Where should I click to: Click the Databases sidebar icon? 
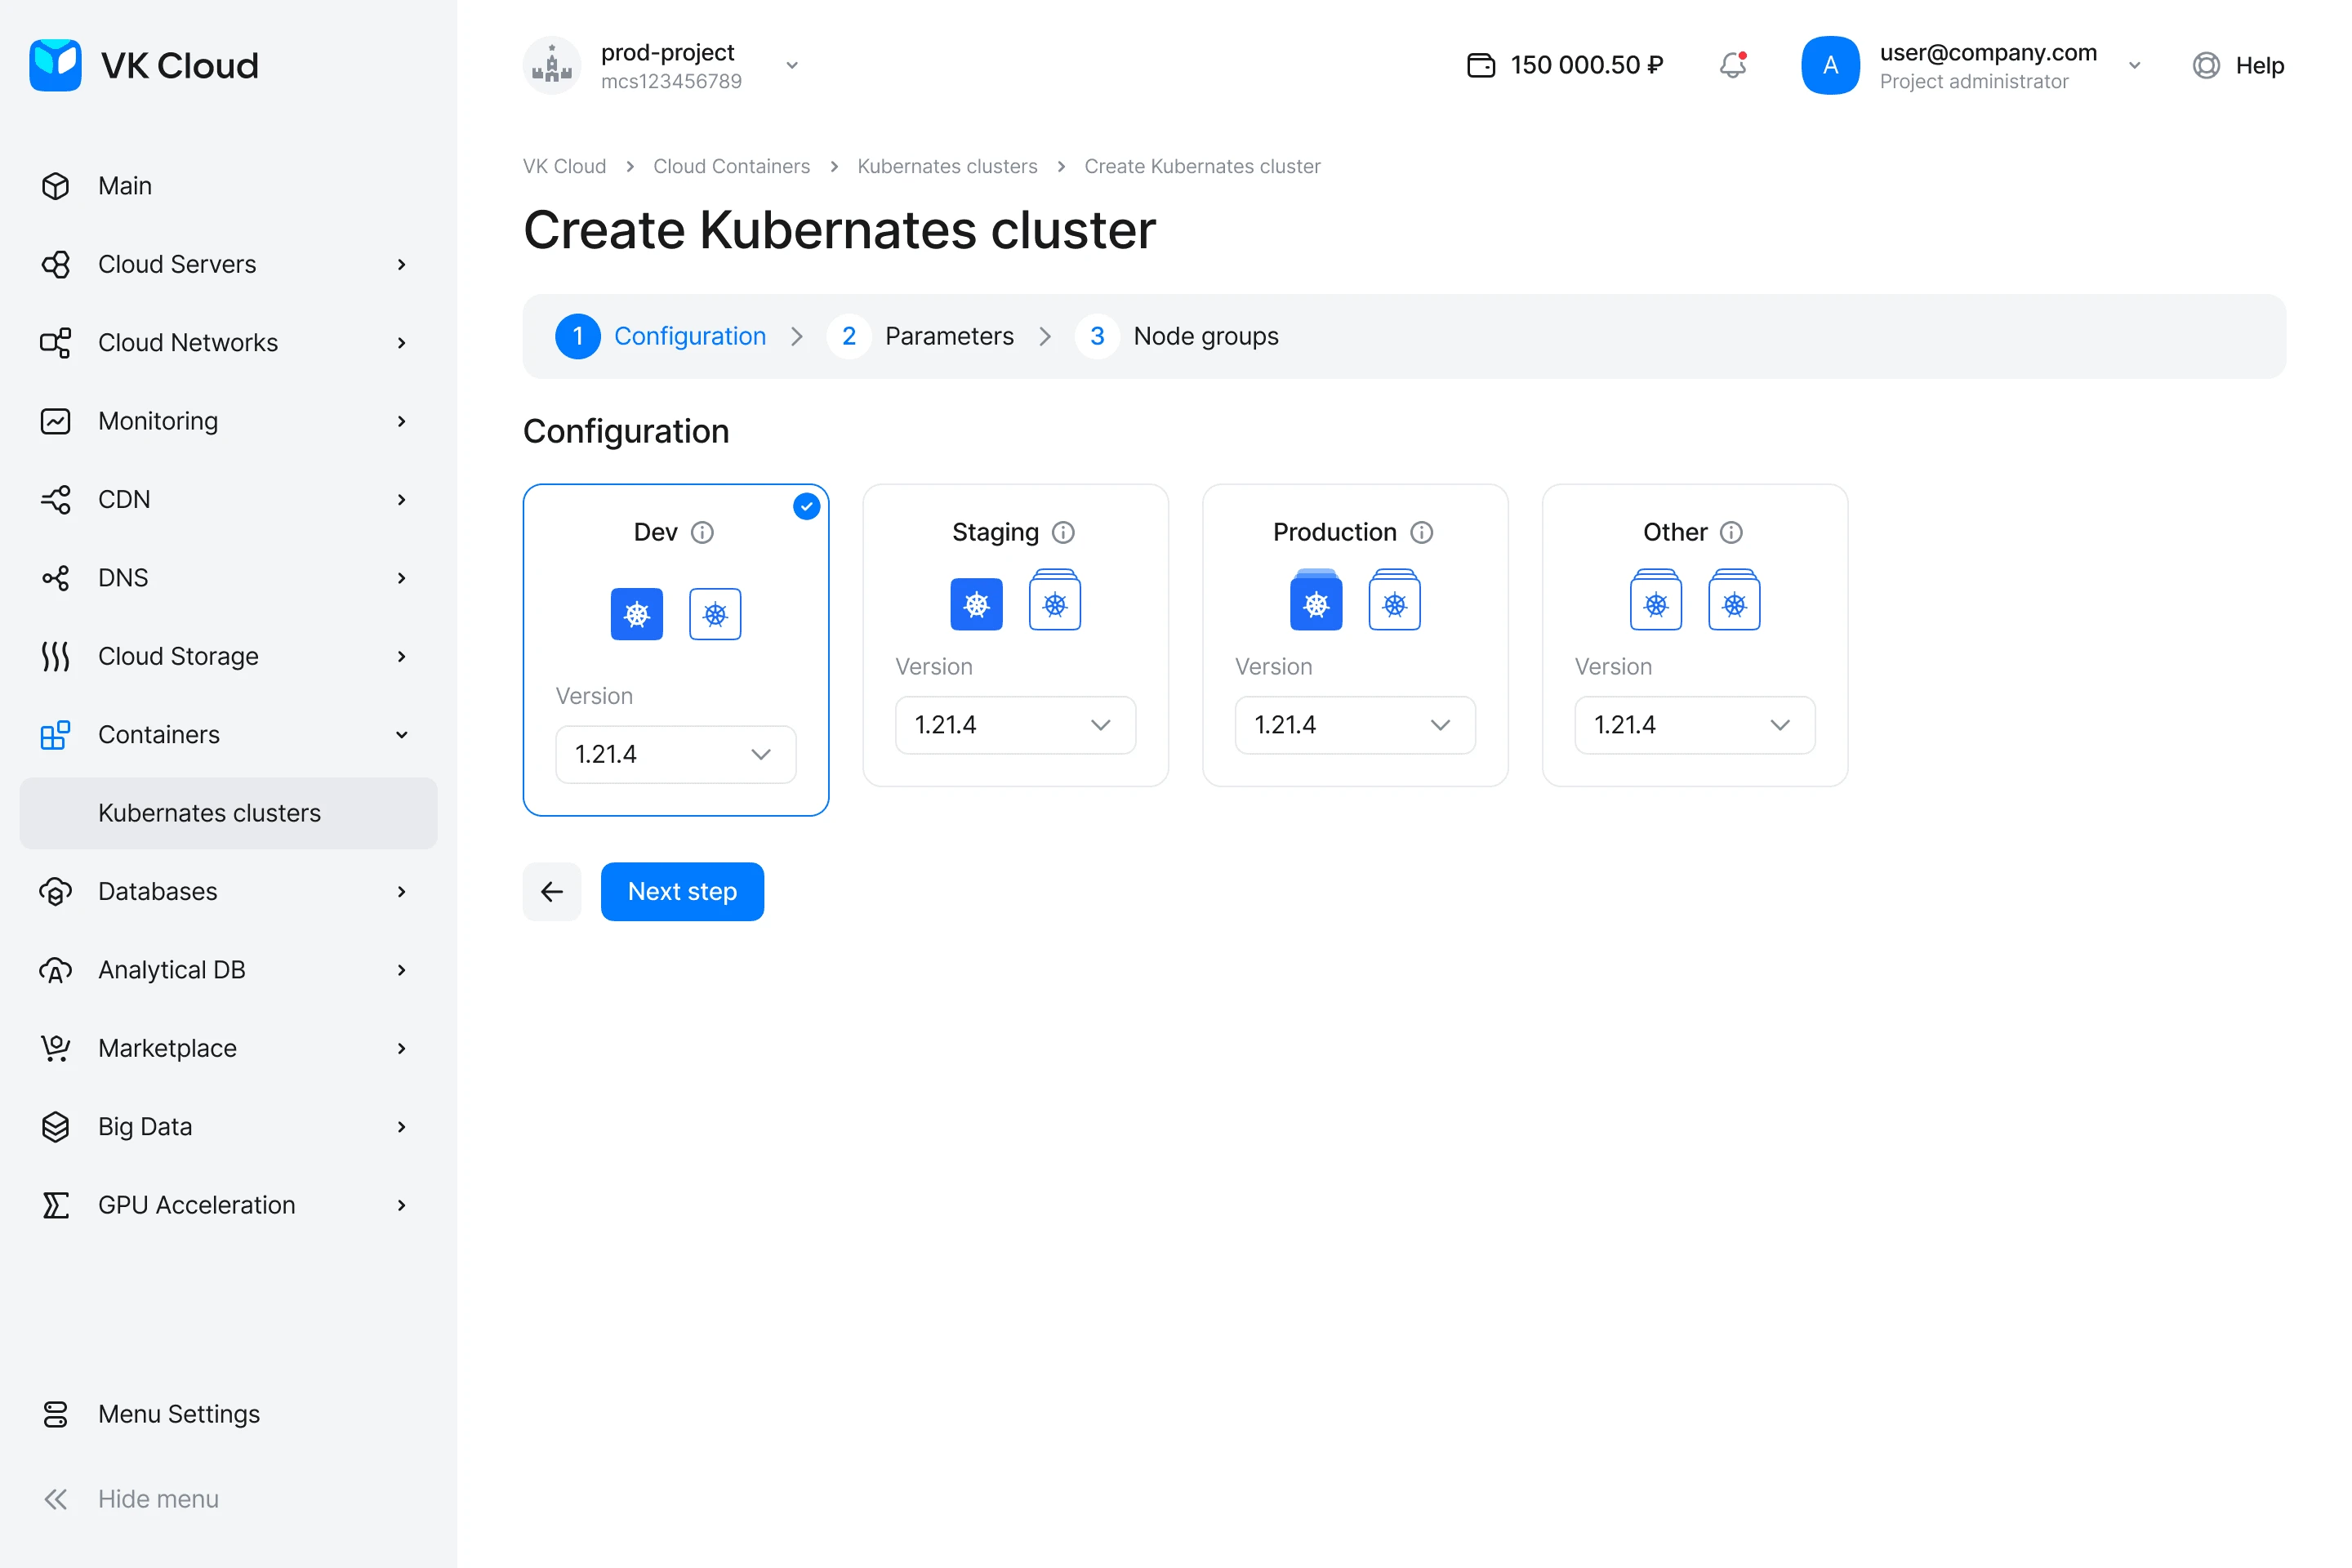[x=55, y=891]
